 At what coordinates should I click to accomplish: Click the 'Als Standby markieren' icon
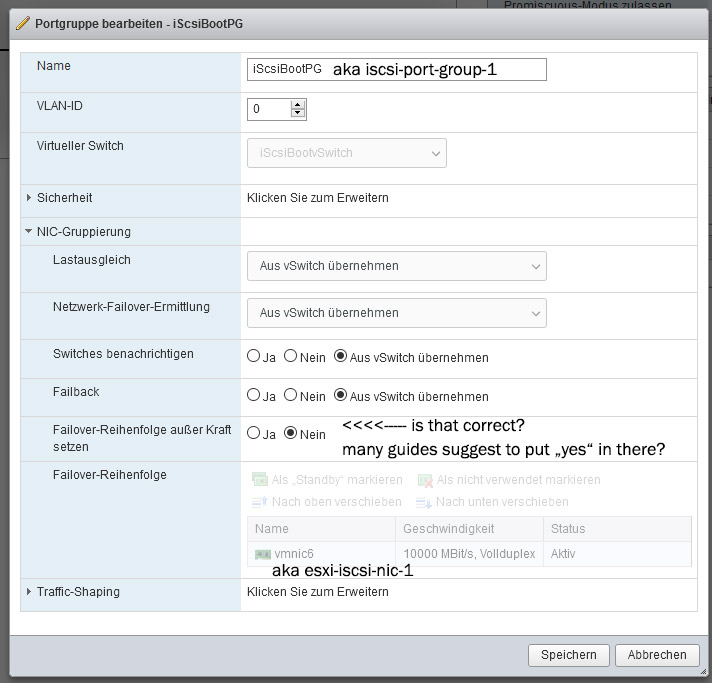coord(260,480)
